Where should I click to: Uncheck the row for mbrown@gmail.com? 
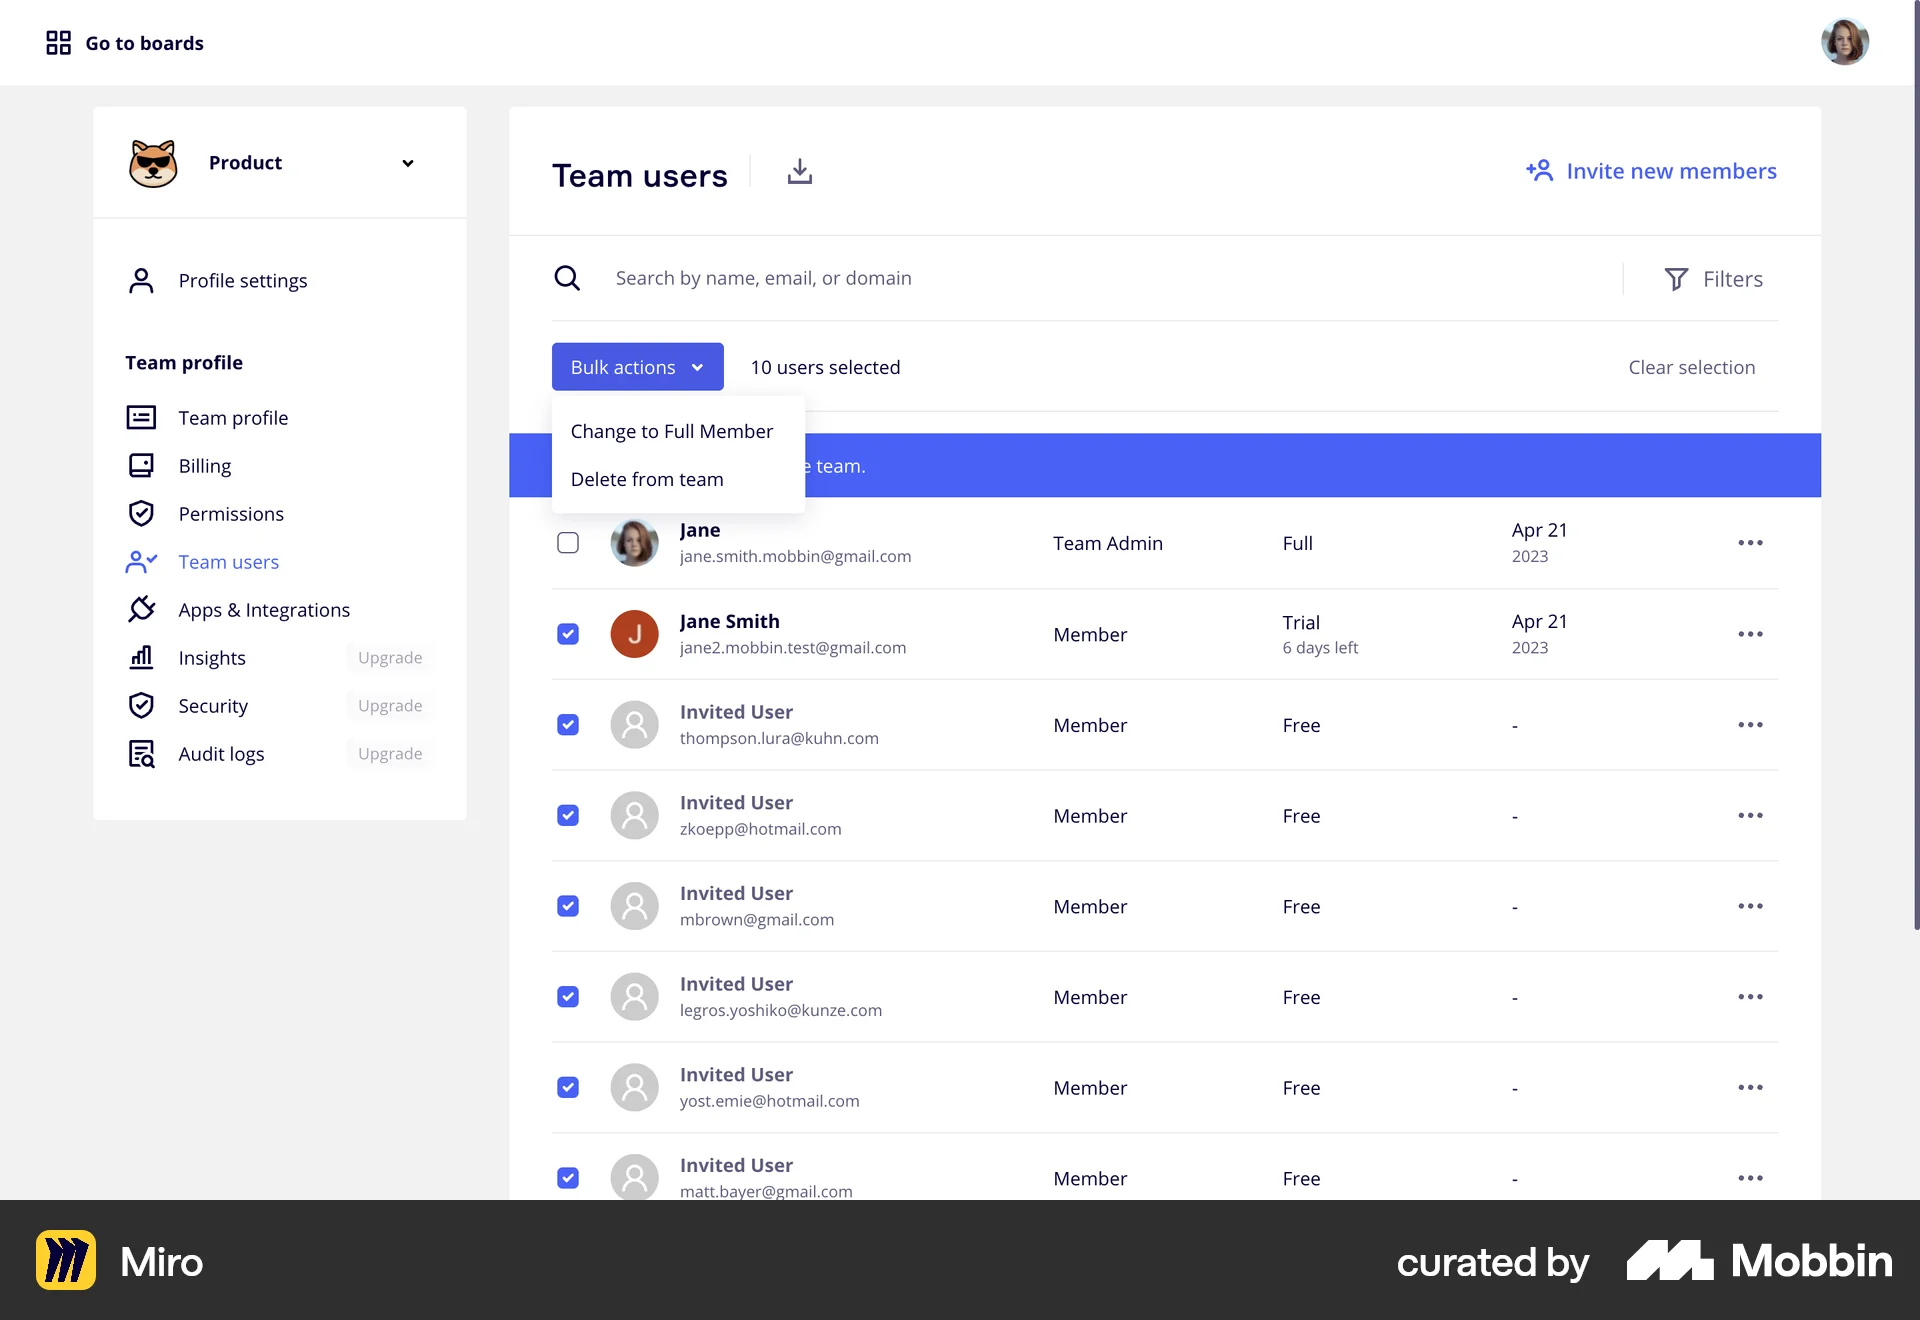568,906
